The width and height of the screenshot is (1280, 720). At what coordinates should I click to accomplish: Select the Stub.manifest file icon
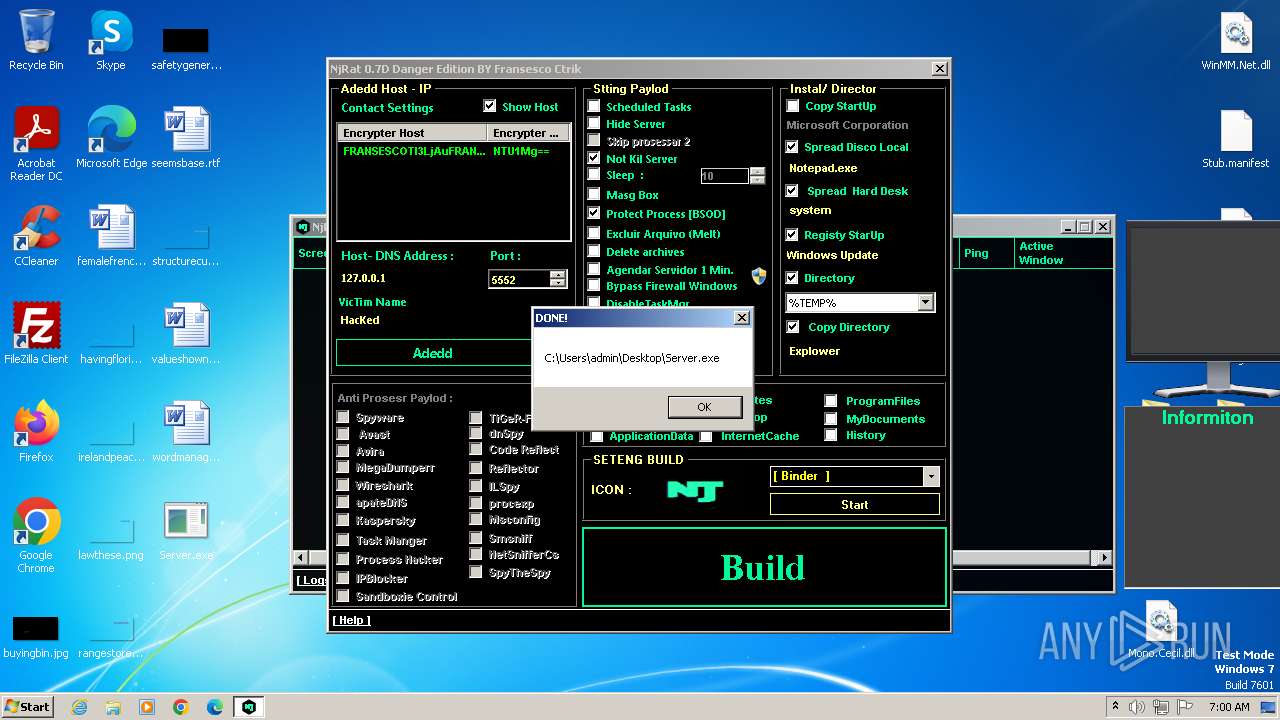[x=1236, y=137]
